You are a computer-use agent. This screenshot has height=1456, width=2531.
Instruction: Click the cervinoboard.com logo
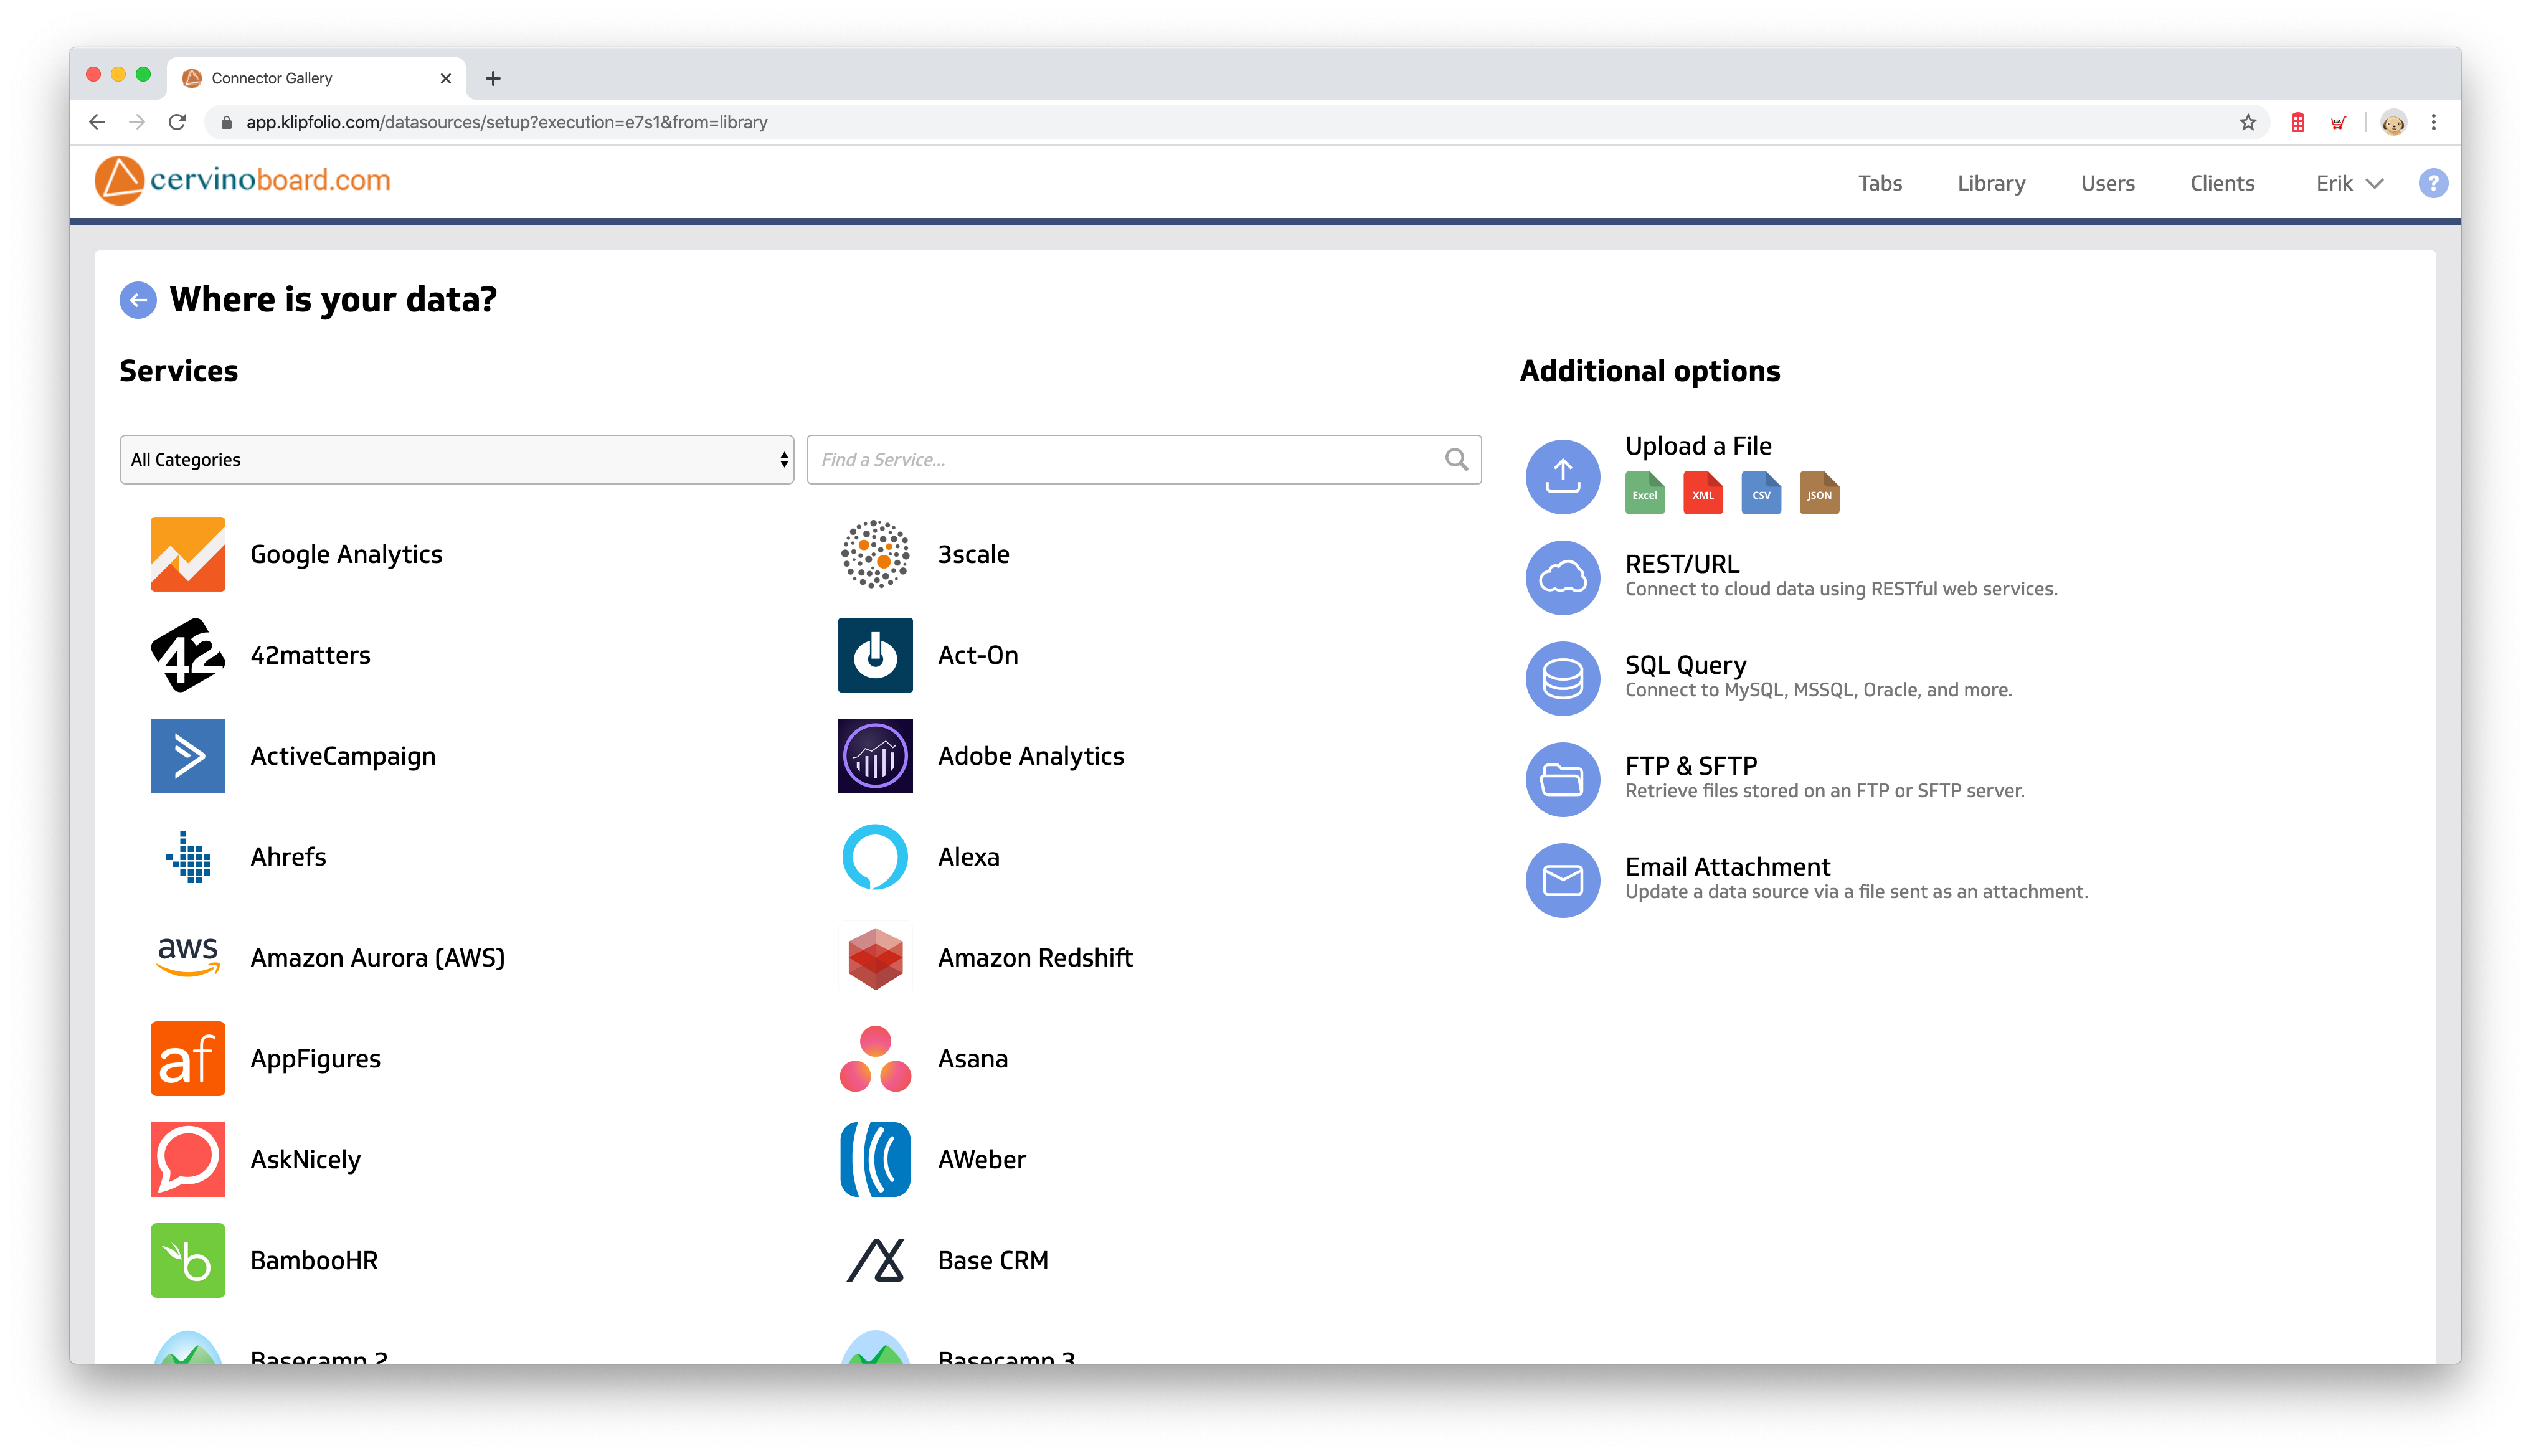[x=242, y=181]
